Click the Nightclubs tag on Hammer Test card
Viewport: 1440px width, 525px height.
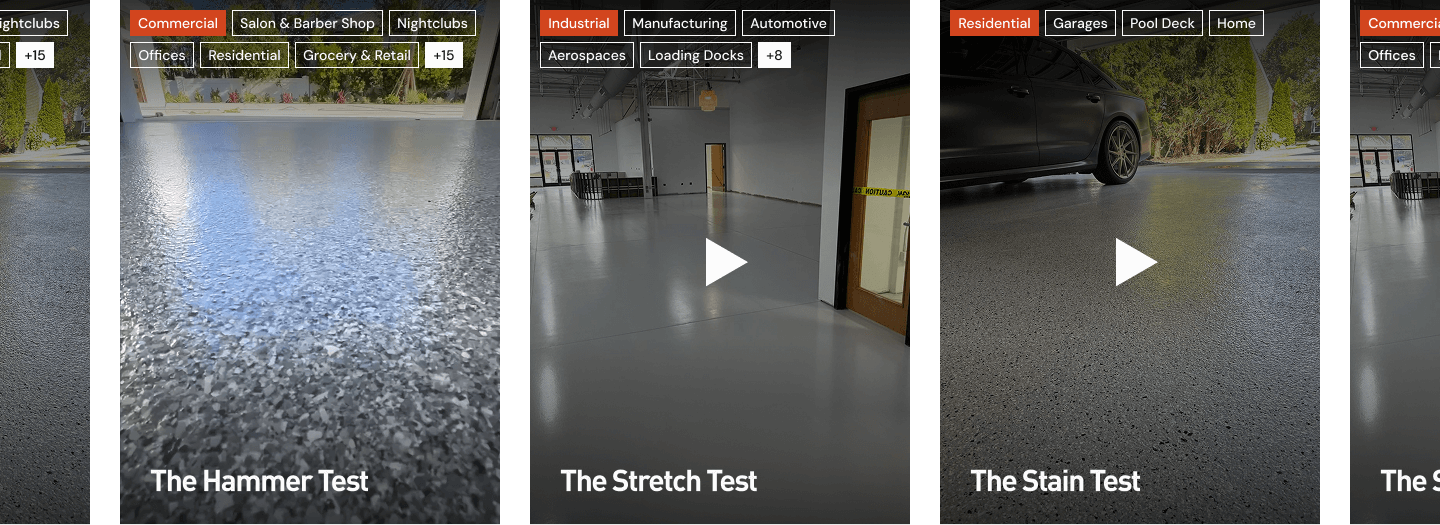pos(432,23)
